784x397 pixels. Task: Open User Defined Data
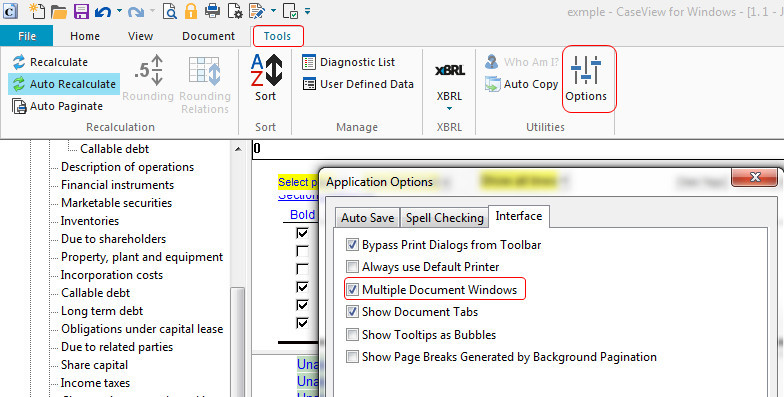358,84
